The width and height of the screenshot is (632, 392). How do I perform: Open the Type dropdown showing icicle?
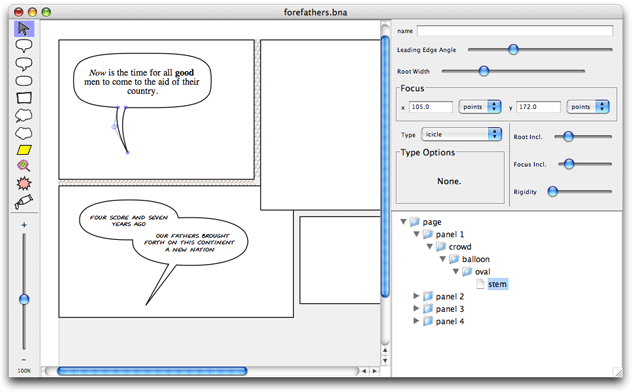coord(462,134)
